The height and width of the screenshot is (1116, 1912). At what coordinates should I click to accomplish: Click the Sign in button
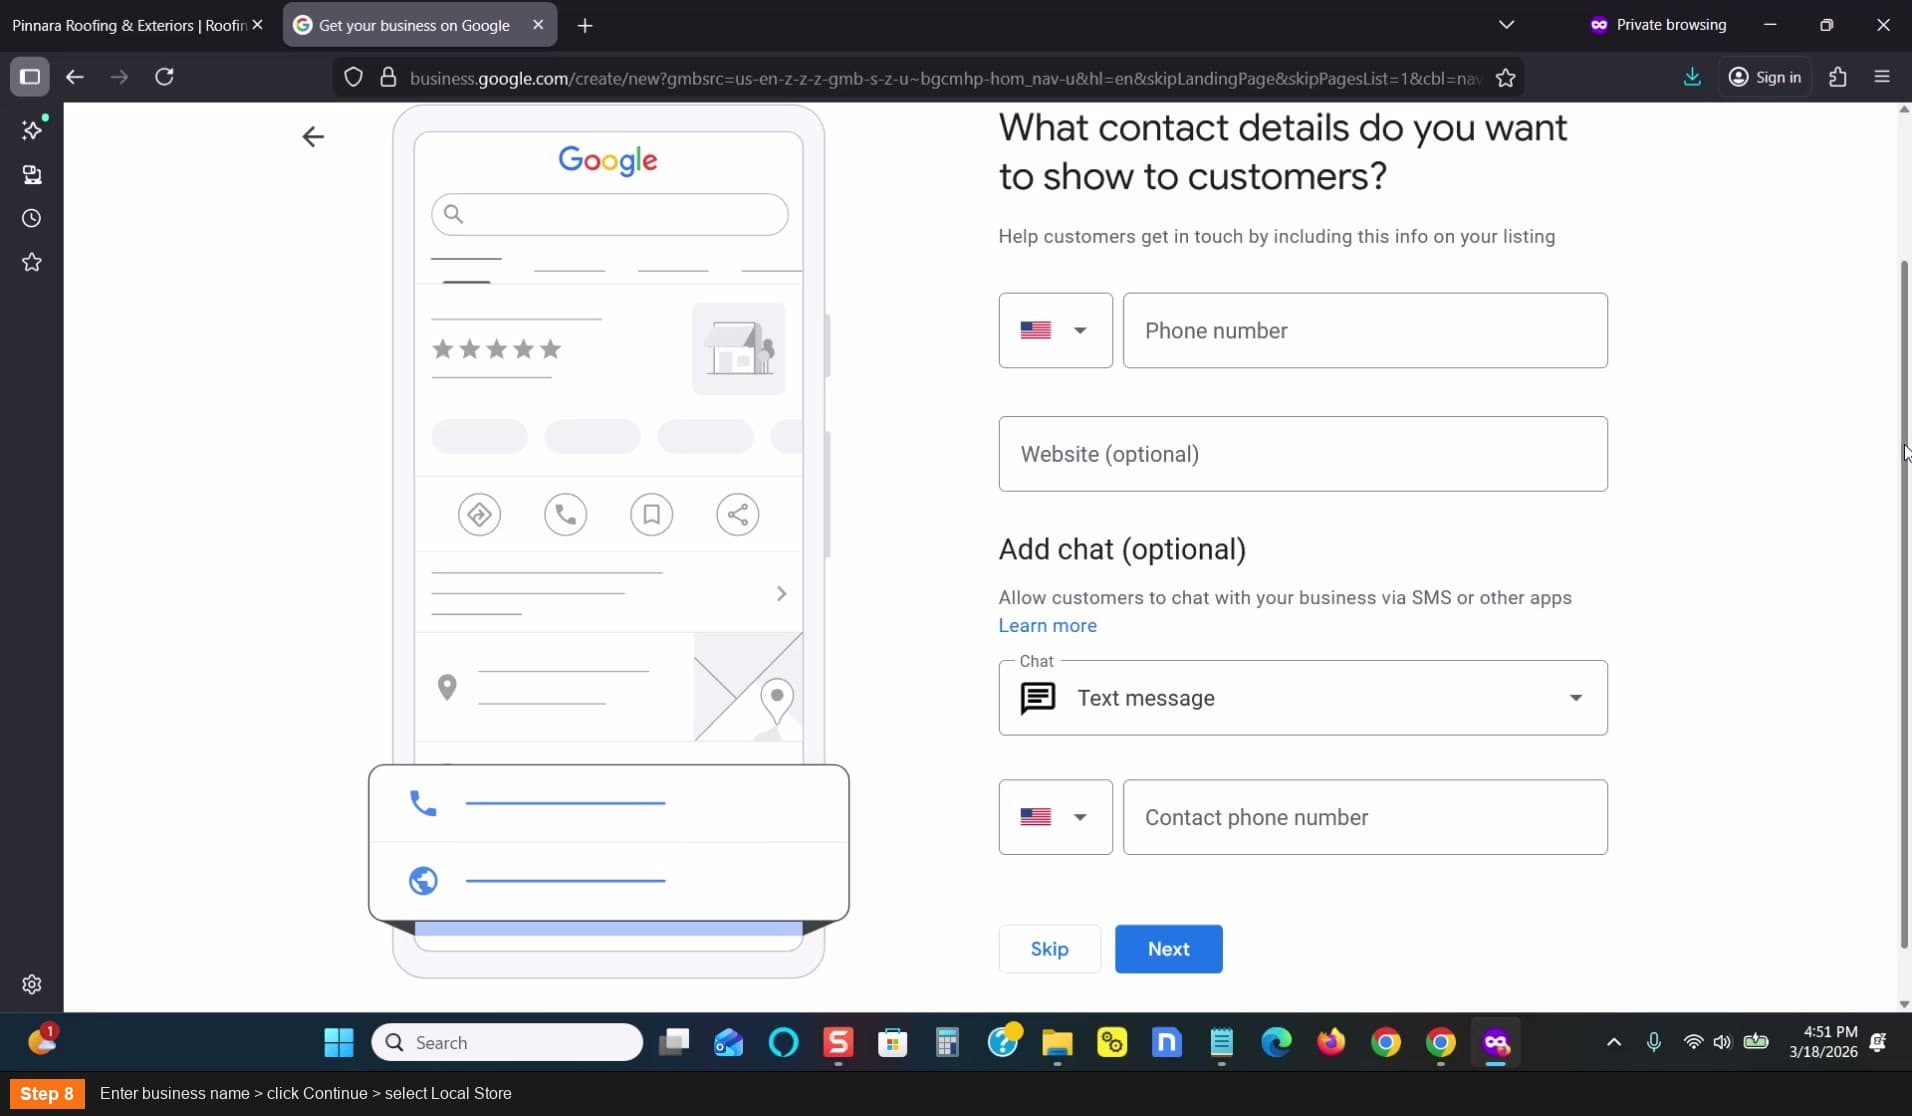(1764, 77)
